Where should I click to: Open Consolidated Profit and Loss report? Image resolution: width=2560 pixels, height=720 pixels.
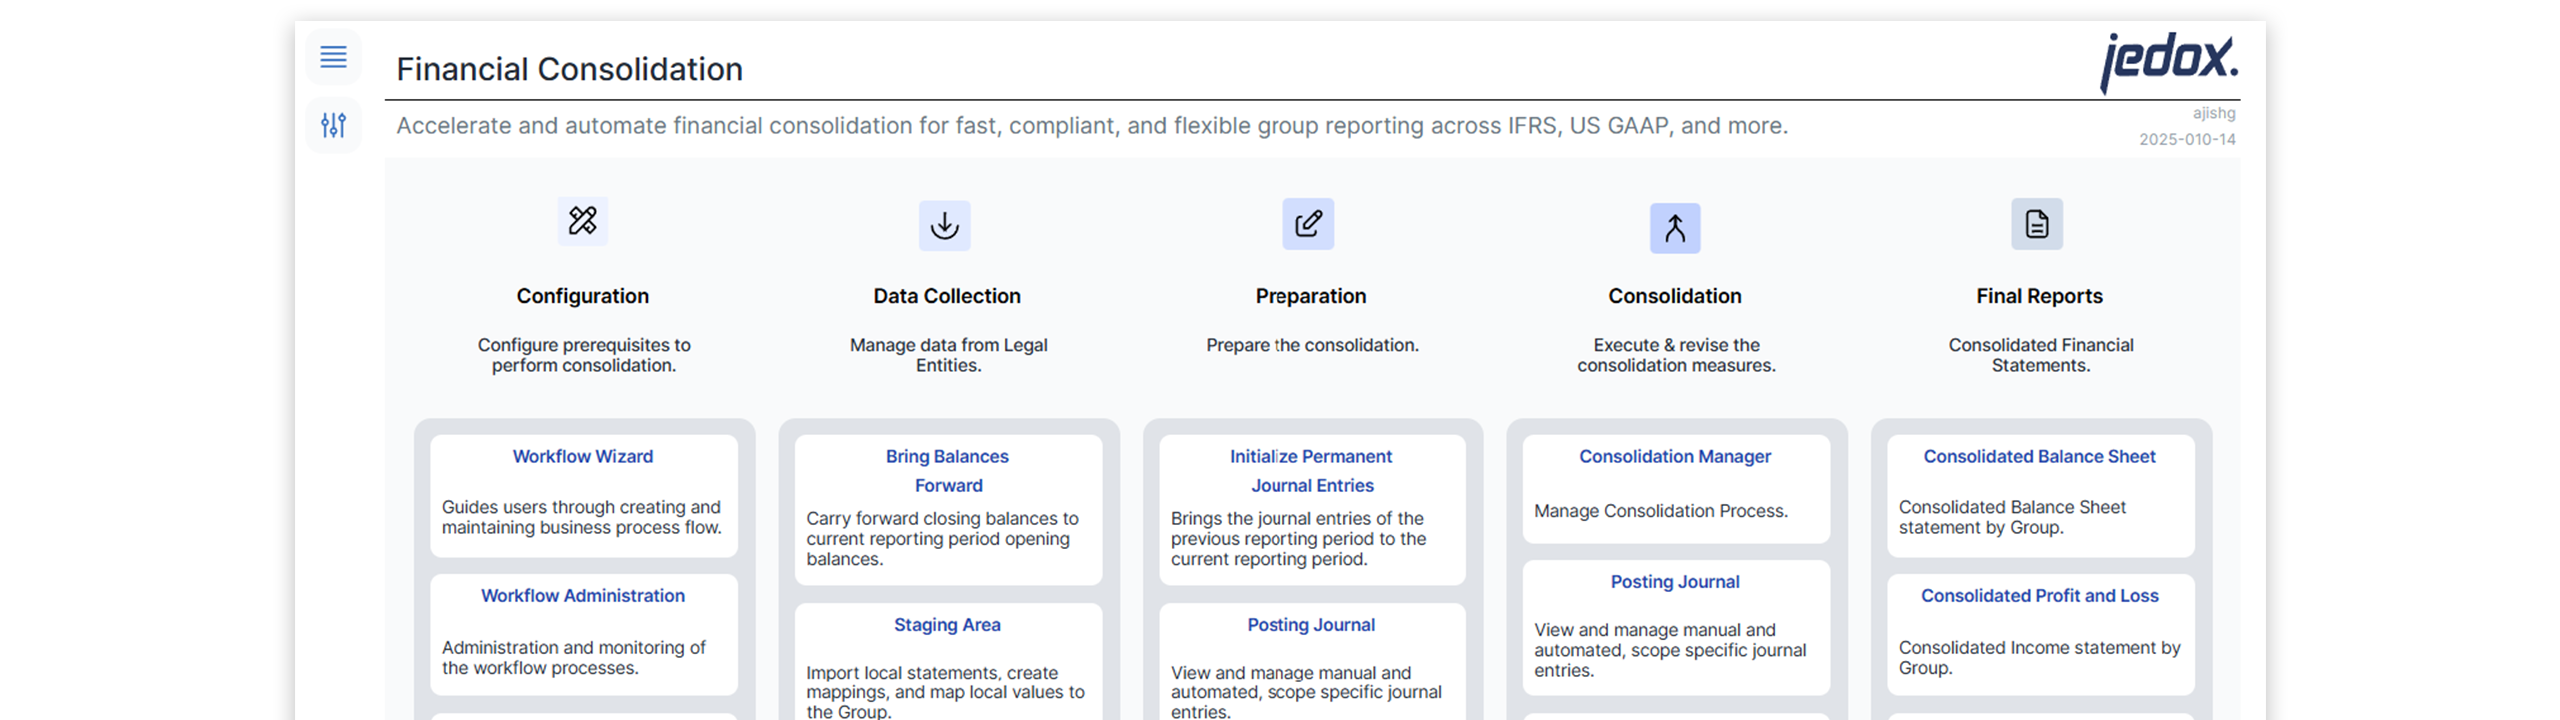pos(2039,596)
